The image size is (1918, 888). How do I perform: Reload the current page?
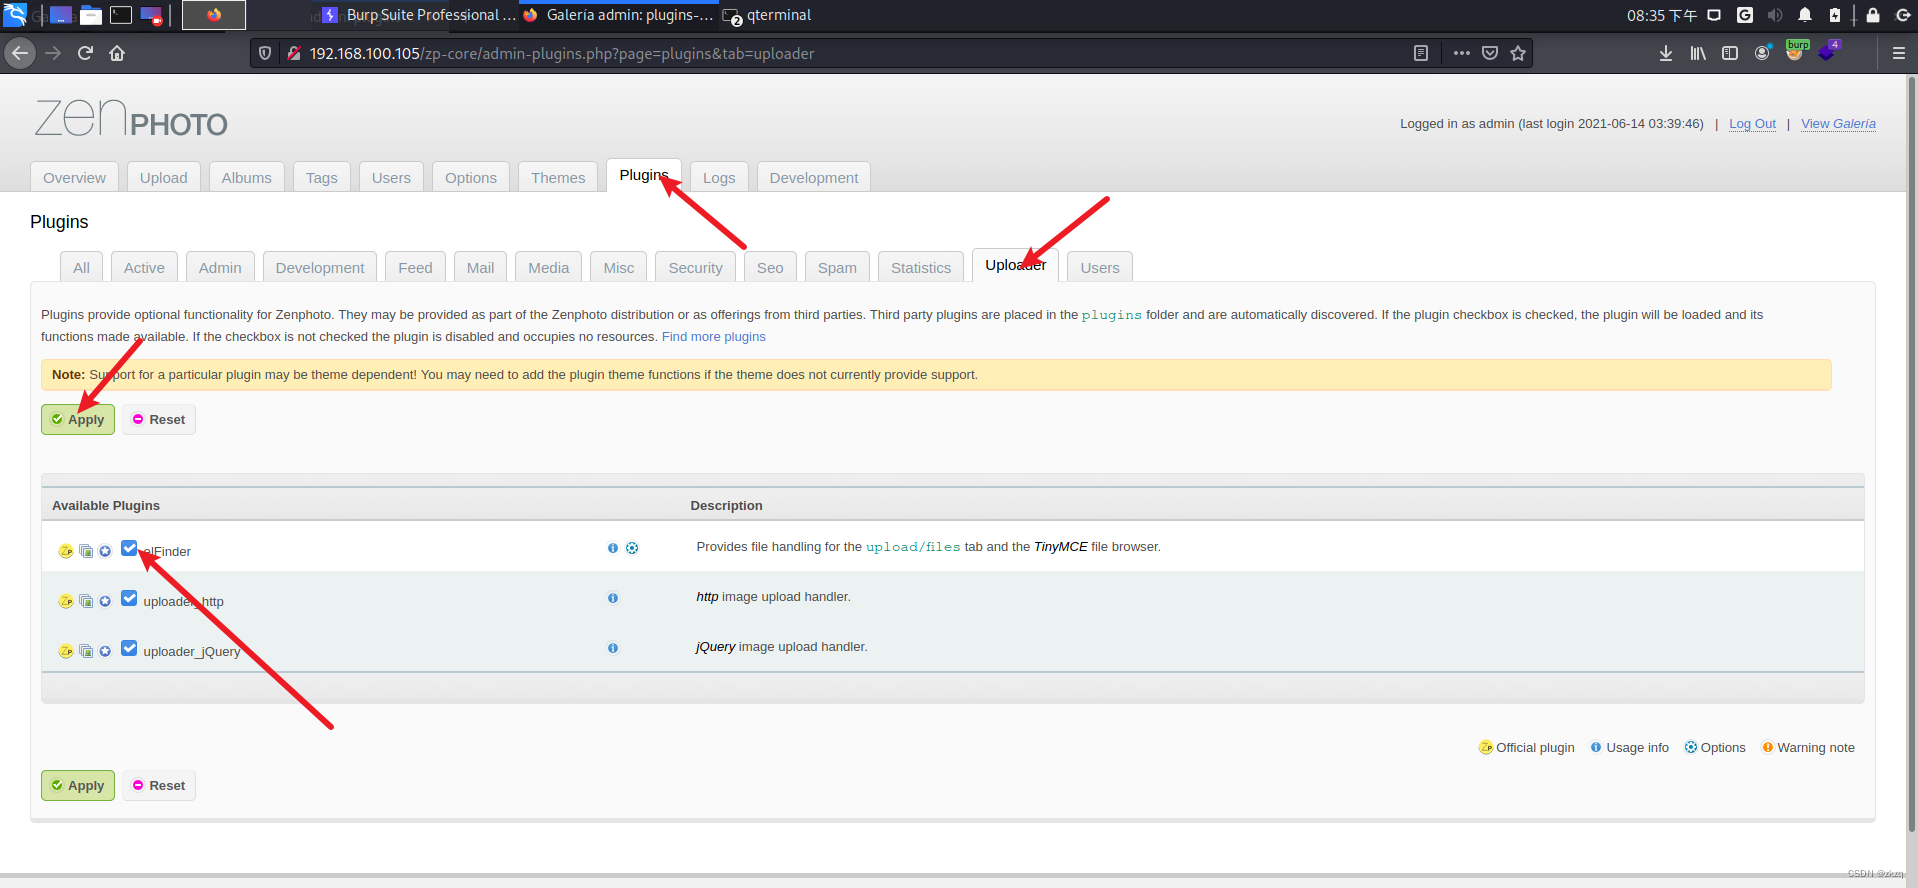(85, 53)
